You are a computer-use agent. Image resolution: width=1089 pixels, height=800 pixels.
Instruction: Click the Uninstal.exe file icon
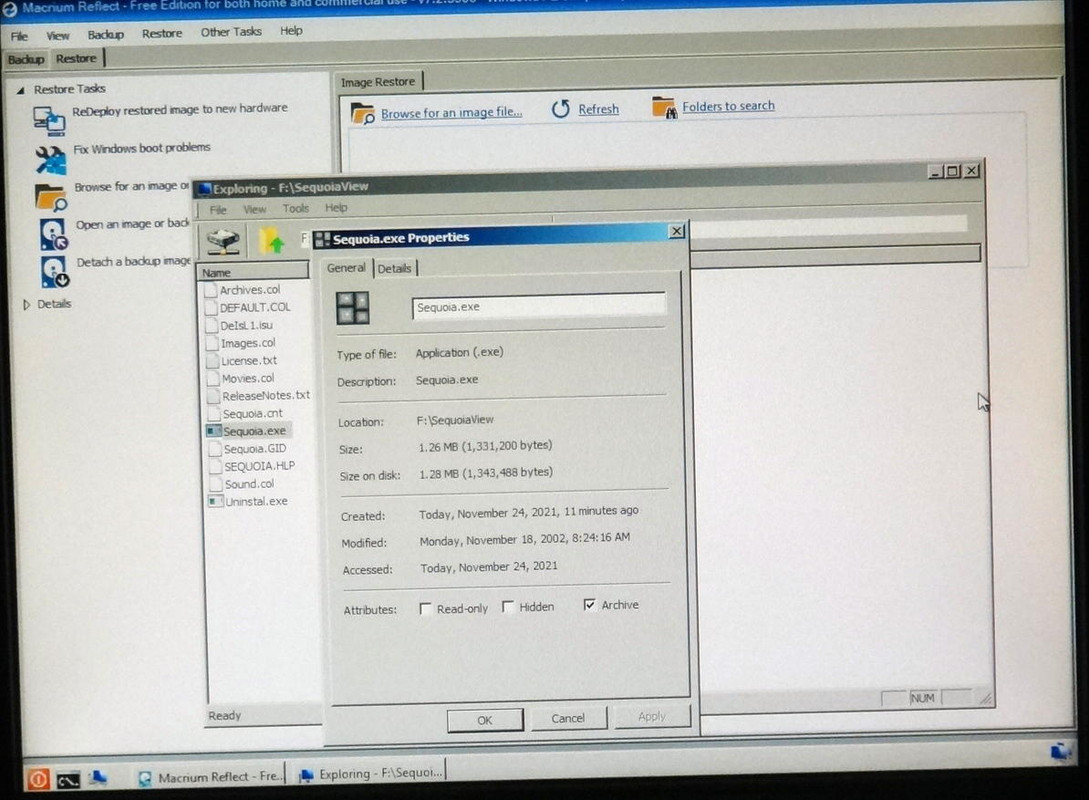(x=215, y=501)
